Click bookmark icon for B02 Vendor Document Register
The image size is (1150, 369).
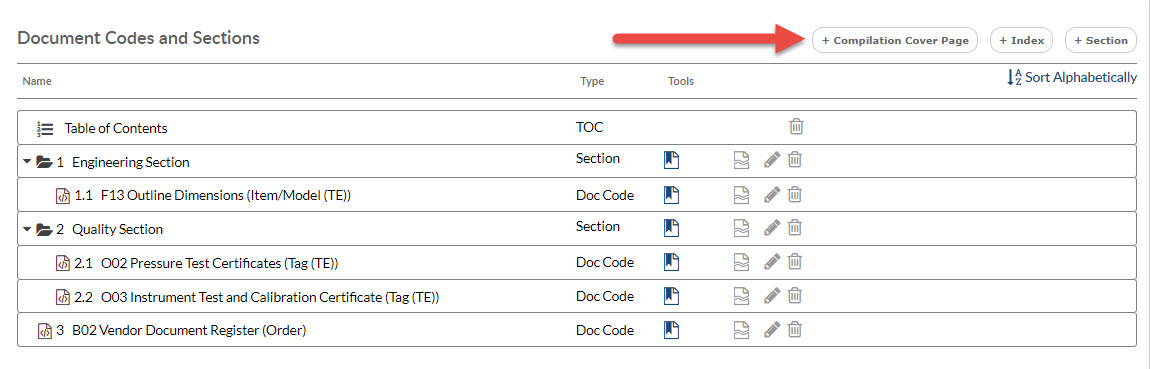671,330
